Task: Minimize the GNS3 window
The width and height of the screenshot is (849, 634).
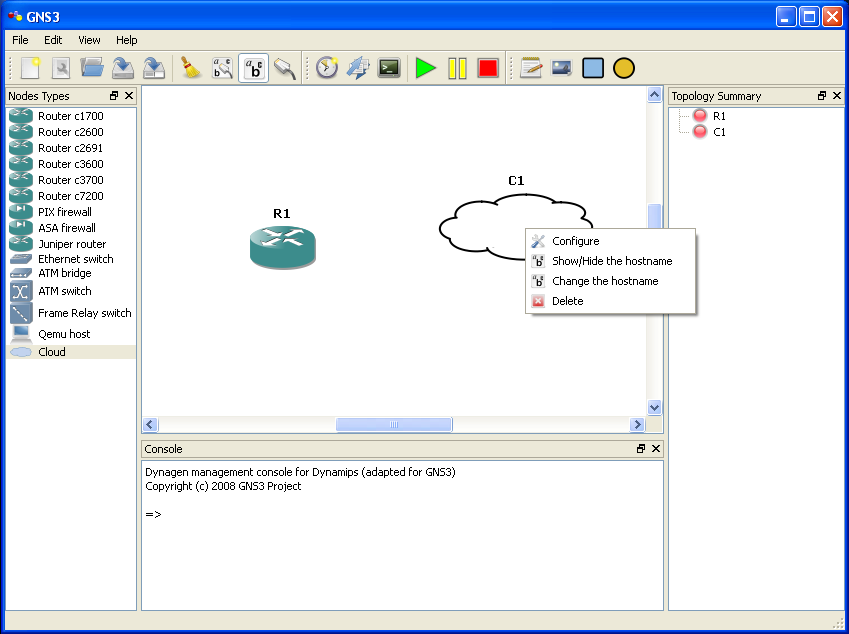Action: (786, 17)
